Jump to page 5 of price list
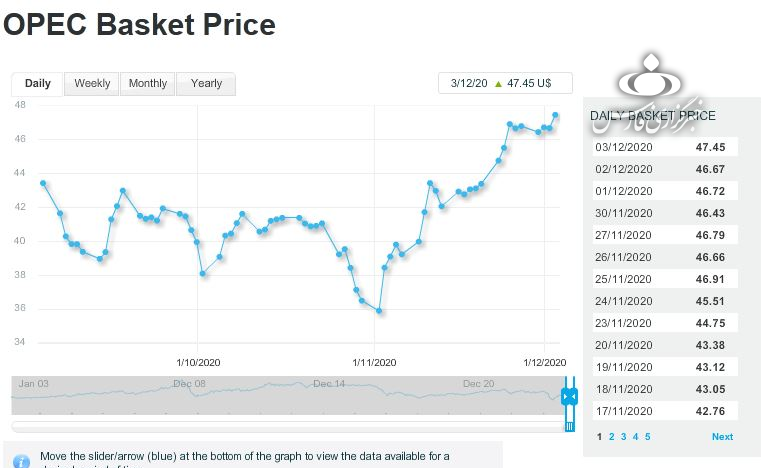Screen dimensions: 761x468 click(647, 437)
